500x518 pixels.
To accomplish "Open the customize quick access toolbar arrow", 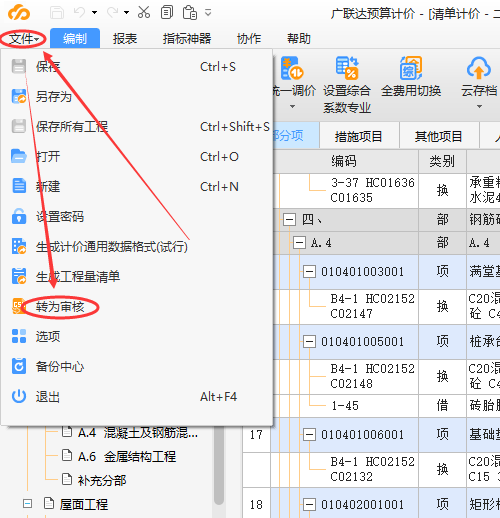I will click(208, 13).
